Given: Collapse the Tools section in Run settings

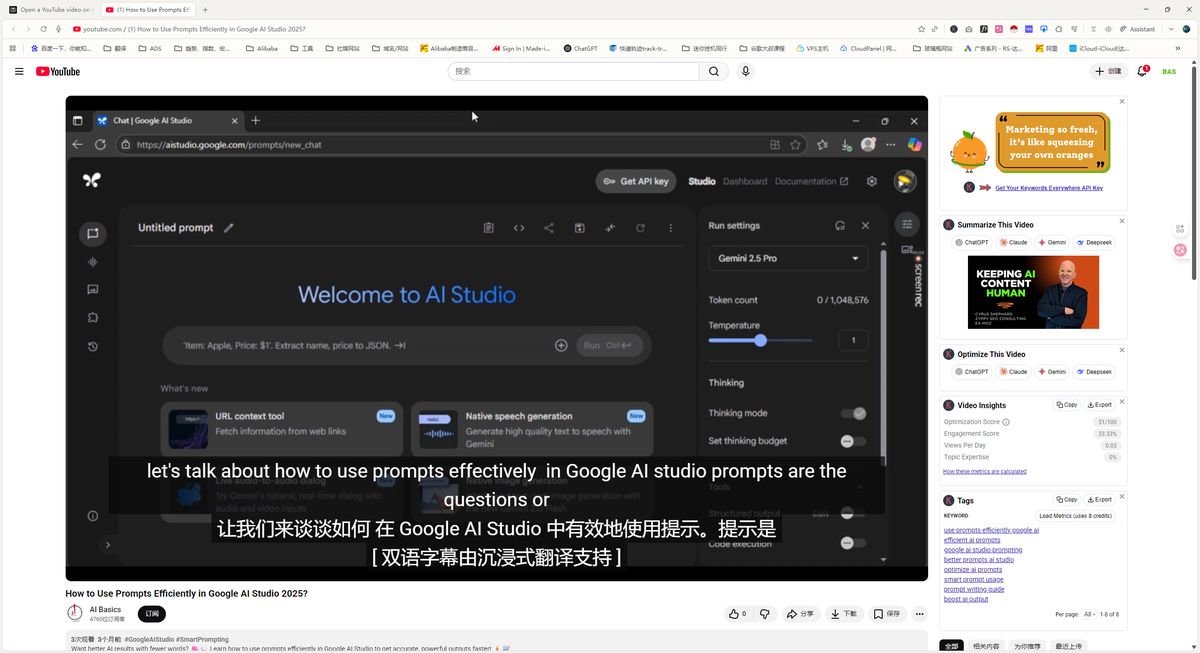Looking at the screenshot, I should [x=861, y=487].
